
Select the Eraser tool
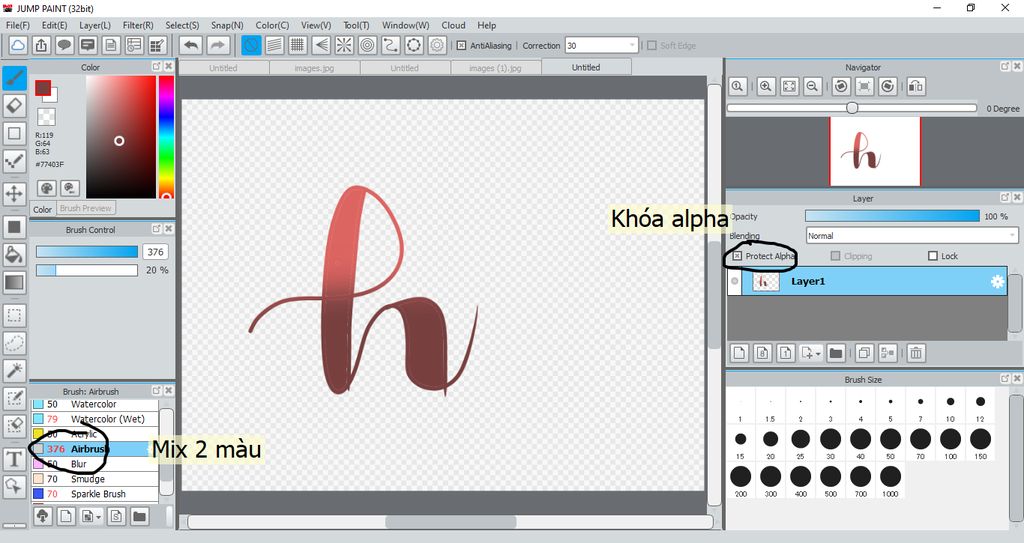pyautogui.click(x=14, y=105)
